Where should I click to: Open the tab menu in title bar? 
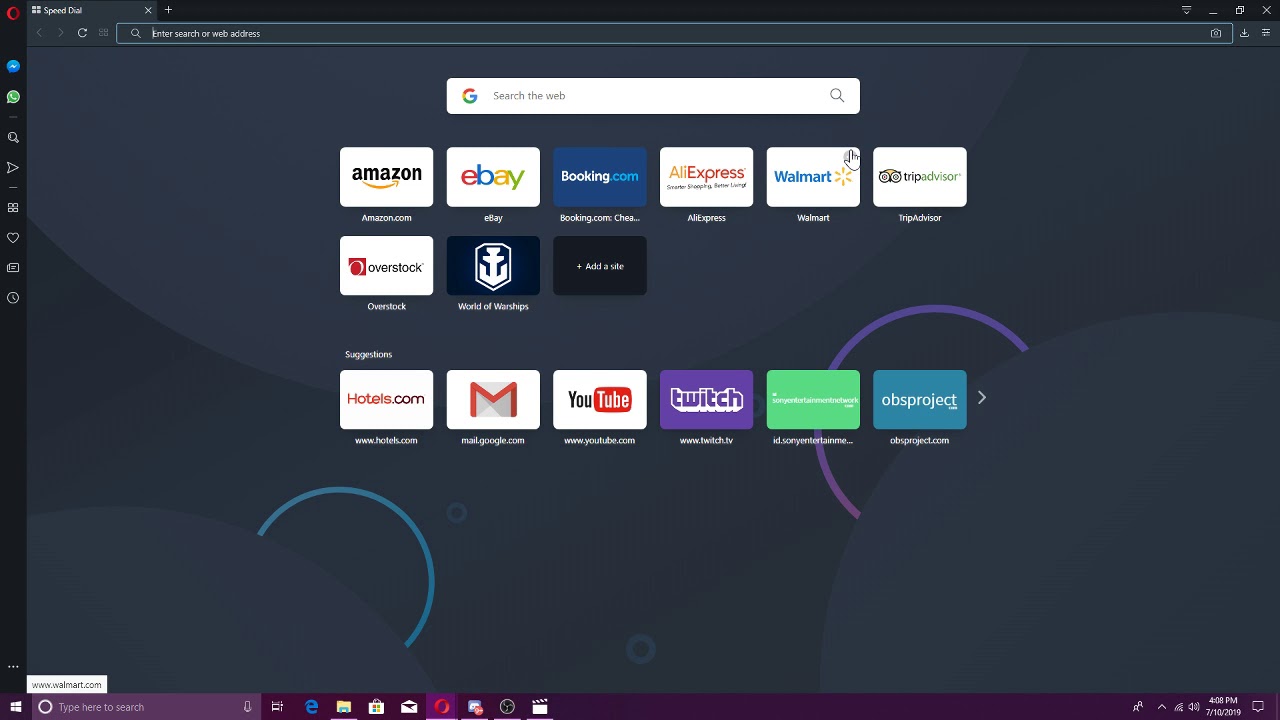pyautogui.click(x=1187, y=10)
